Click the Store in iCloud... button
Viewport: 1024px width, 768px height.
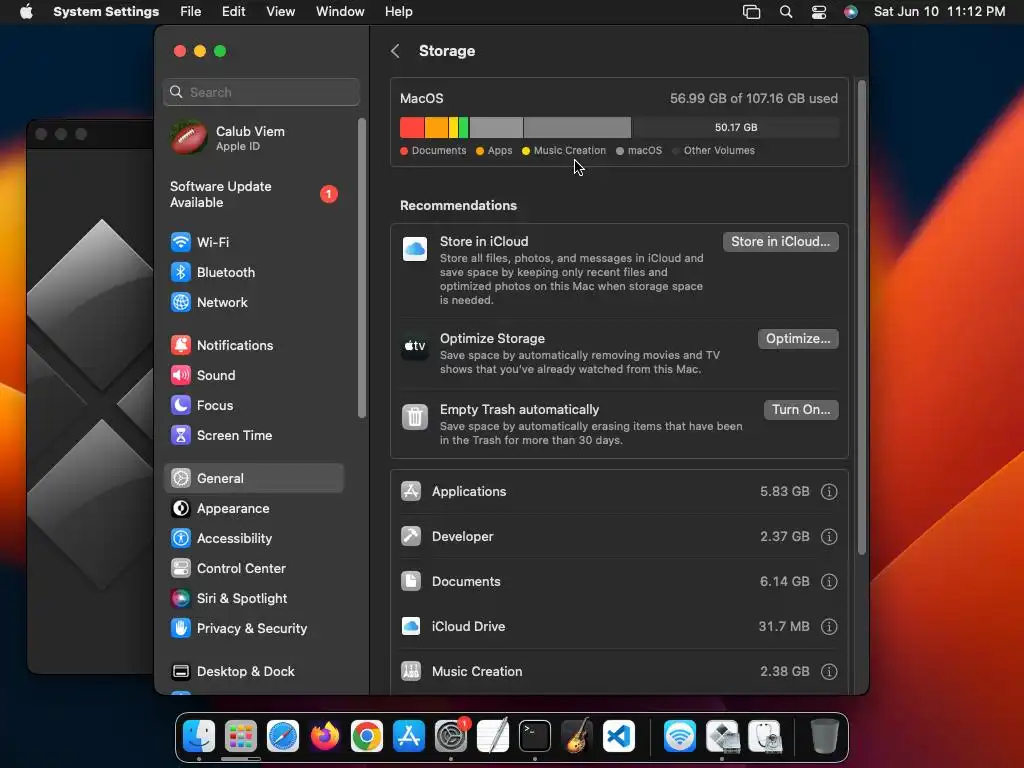click(780, 242)
